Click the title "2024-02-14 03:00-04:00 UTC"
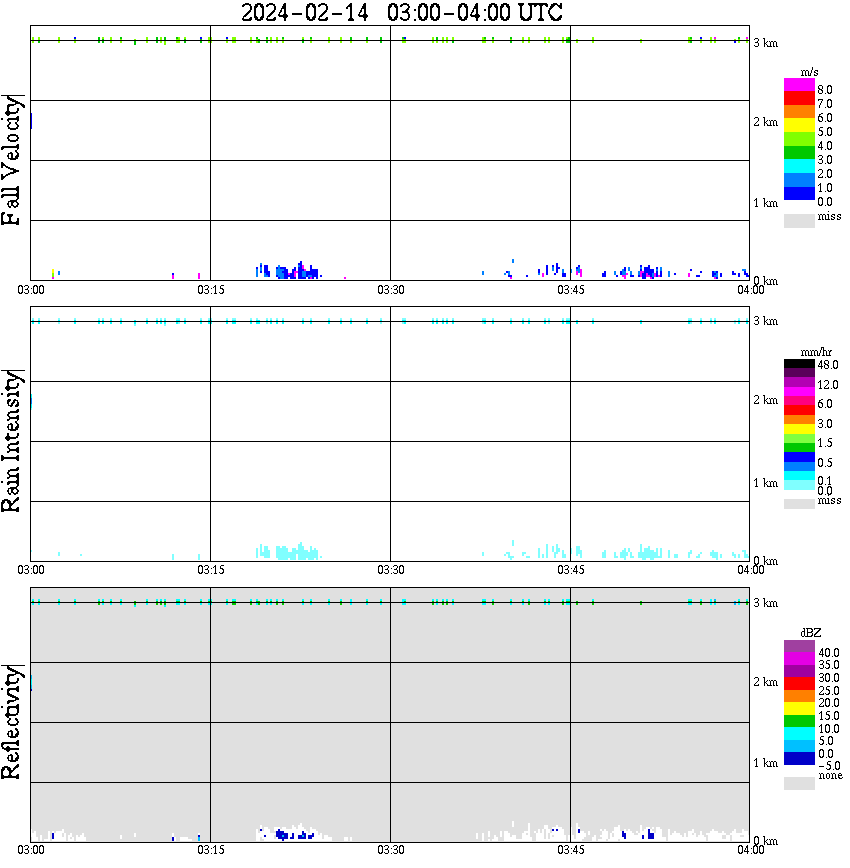 401,12
